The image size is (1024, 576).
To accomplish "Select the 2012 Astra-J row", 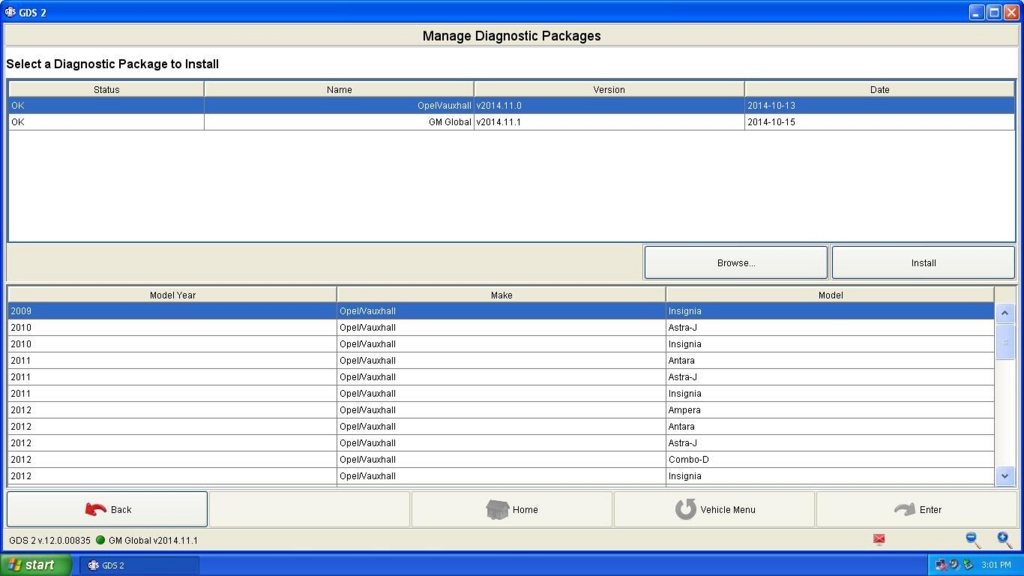I will 501,443.
